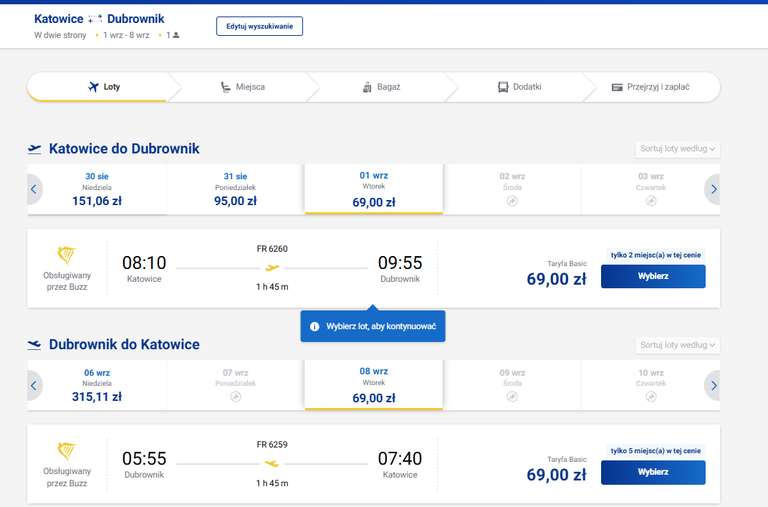Select flight FR 6259 with Wybierz button
768x507 pixels.
tap(653, 472)
